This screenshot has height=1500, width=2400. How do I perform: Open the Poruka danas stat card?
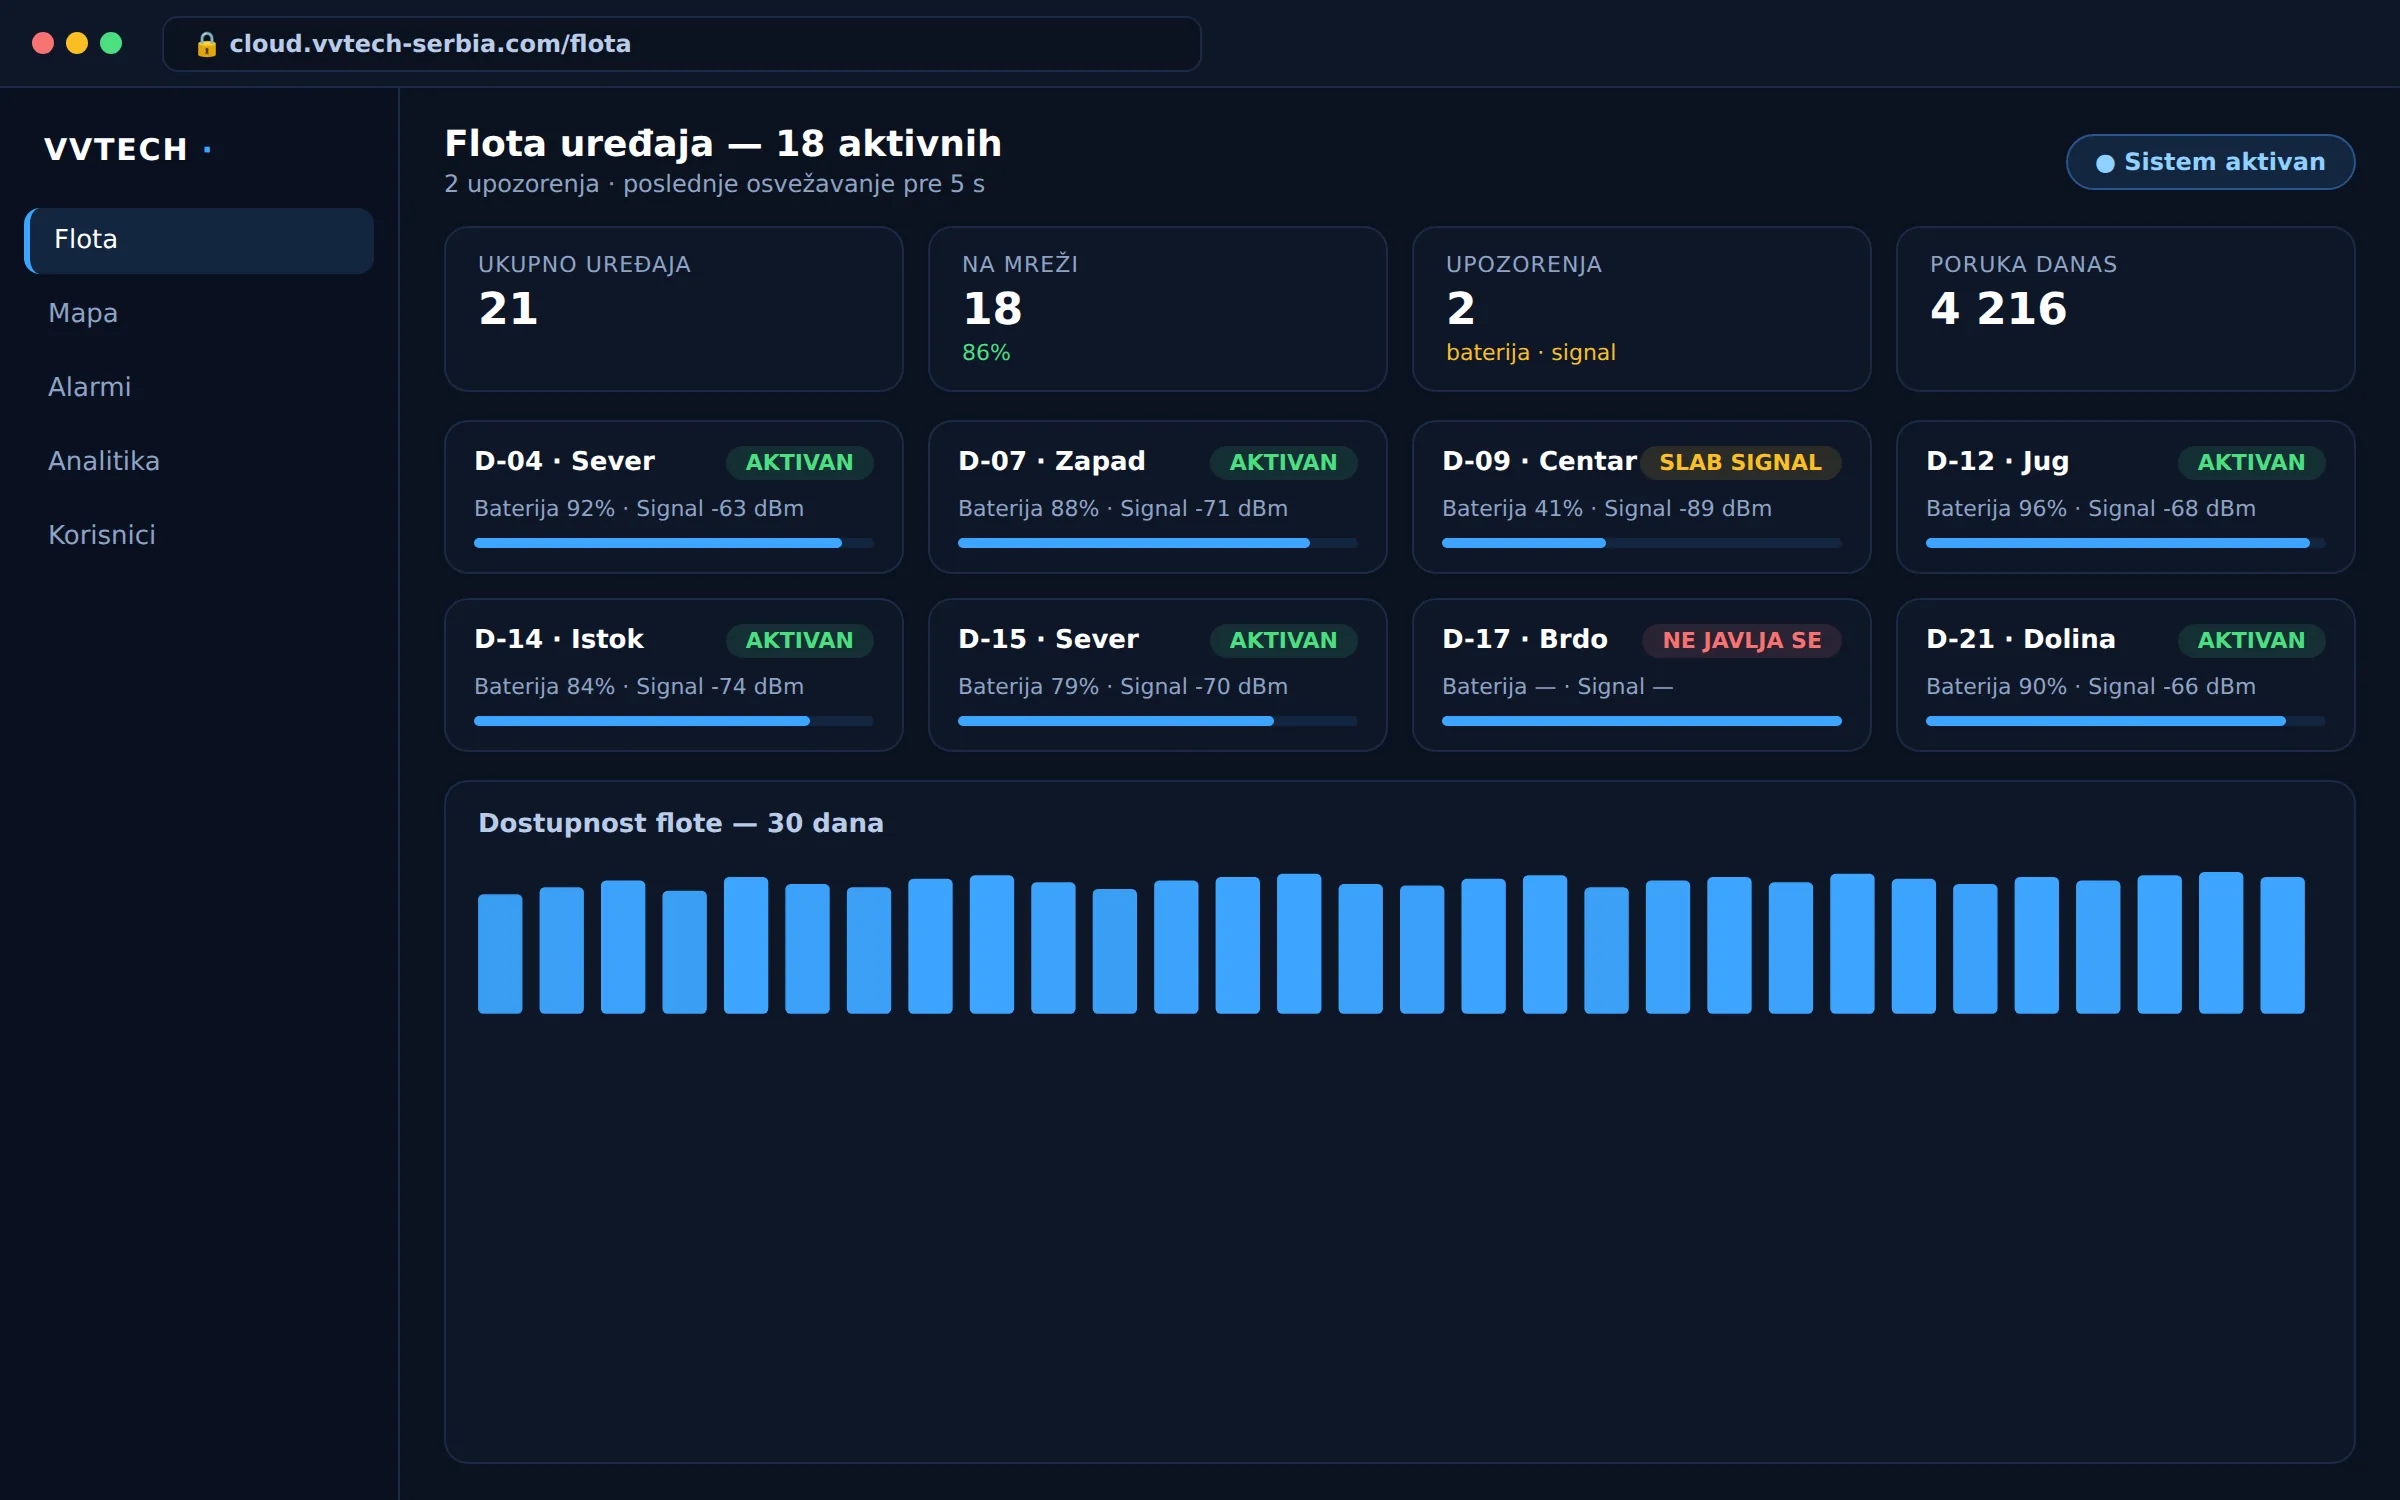click(x=2126, y=309)
